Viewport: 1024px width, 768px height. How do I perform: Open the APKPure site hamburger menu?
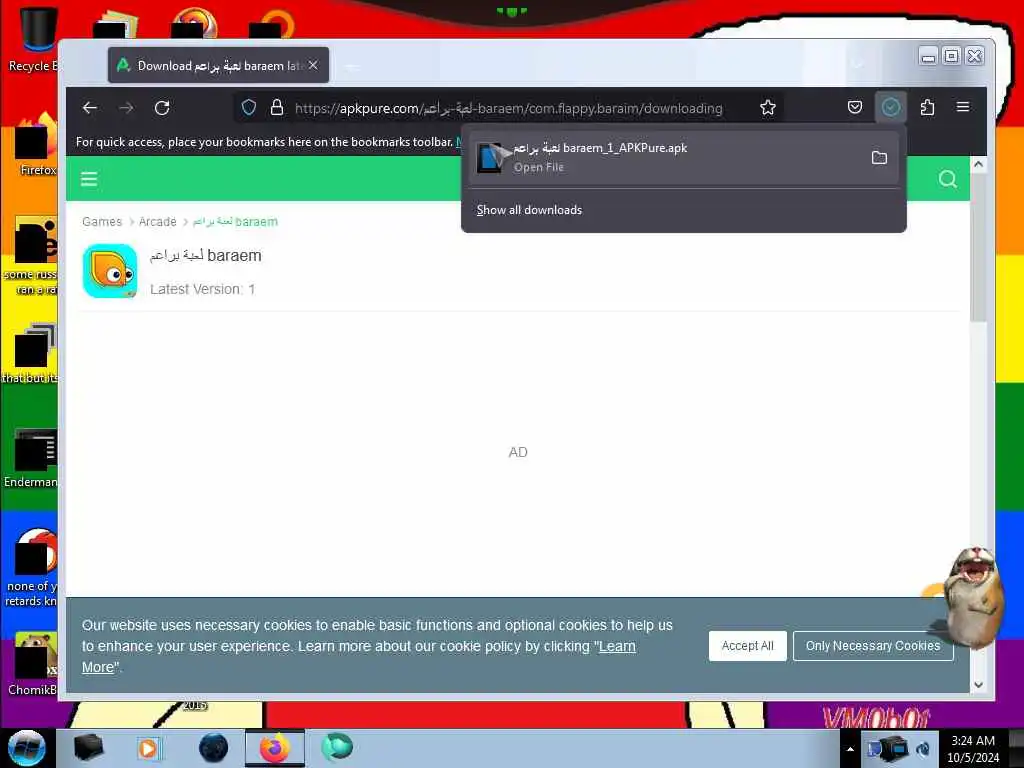89,179
